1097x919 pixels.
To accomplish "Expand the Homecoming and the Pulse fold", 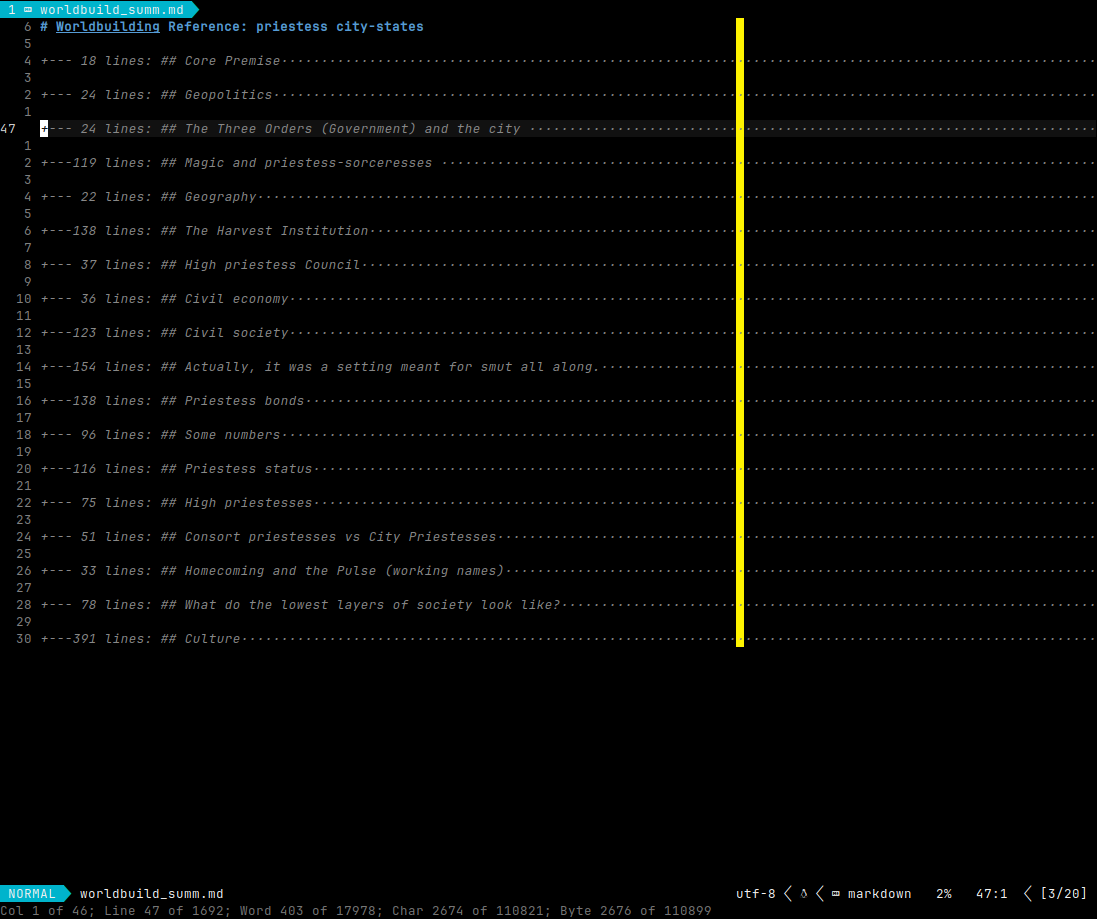I will point(568,571).
